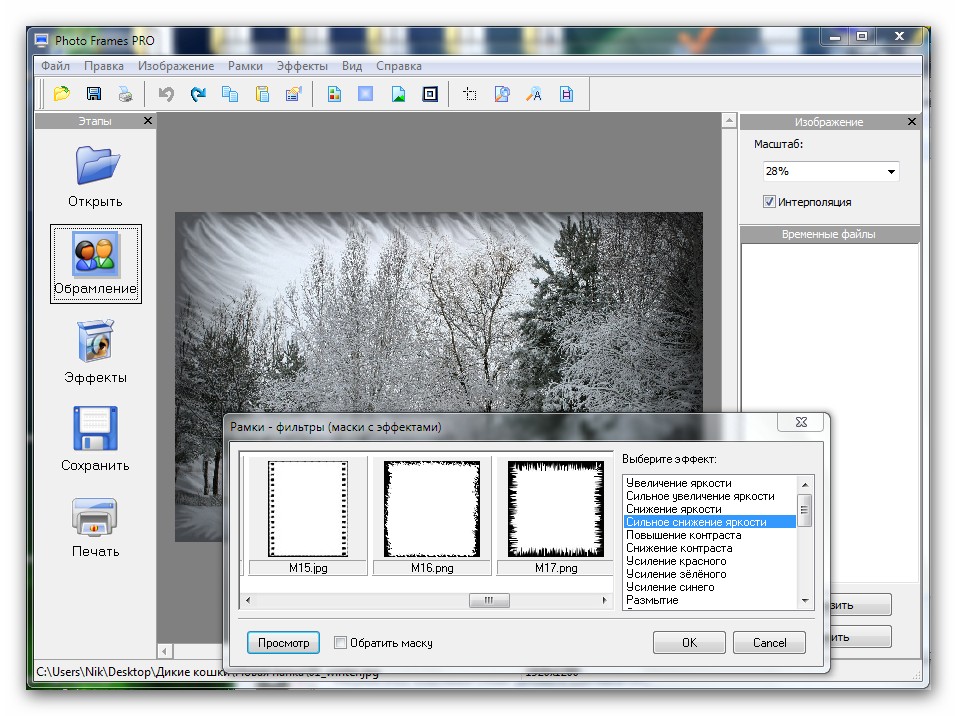
Task: Open the Обрамление stage in sidebar
Action: (x=96, y=264)
